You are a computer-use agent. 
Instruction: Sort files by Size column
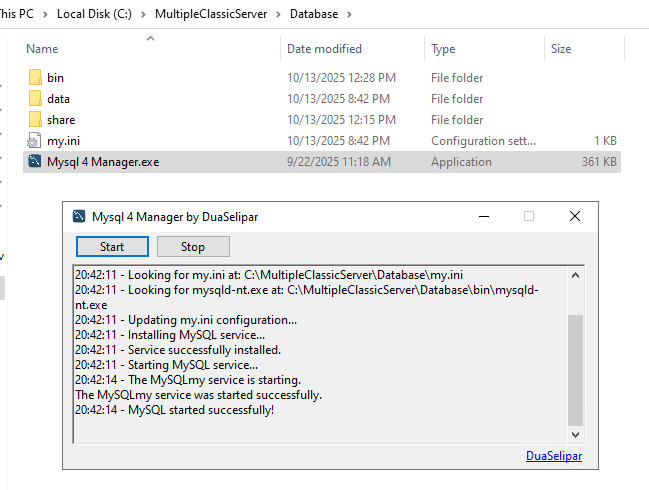pos(561,49)
